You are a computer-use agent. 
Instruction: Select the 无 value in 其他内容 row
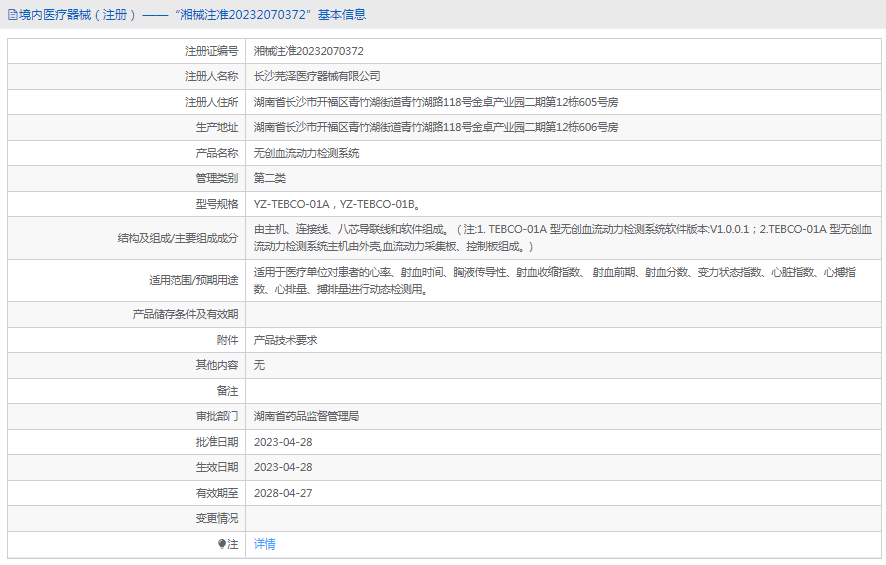[x=259, y=365]
